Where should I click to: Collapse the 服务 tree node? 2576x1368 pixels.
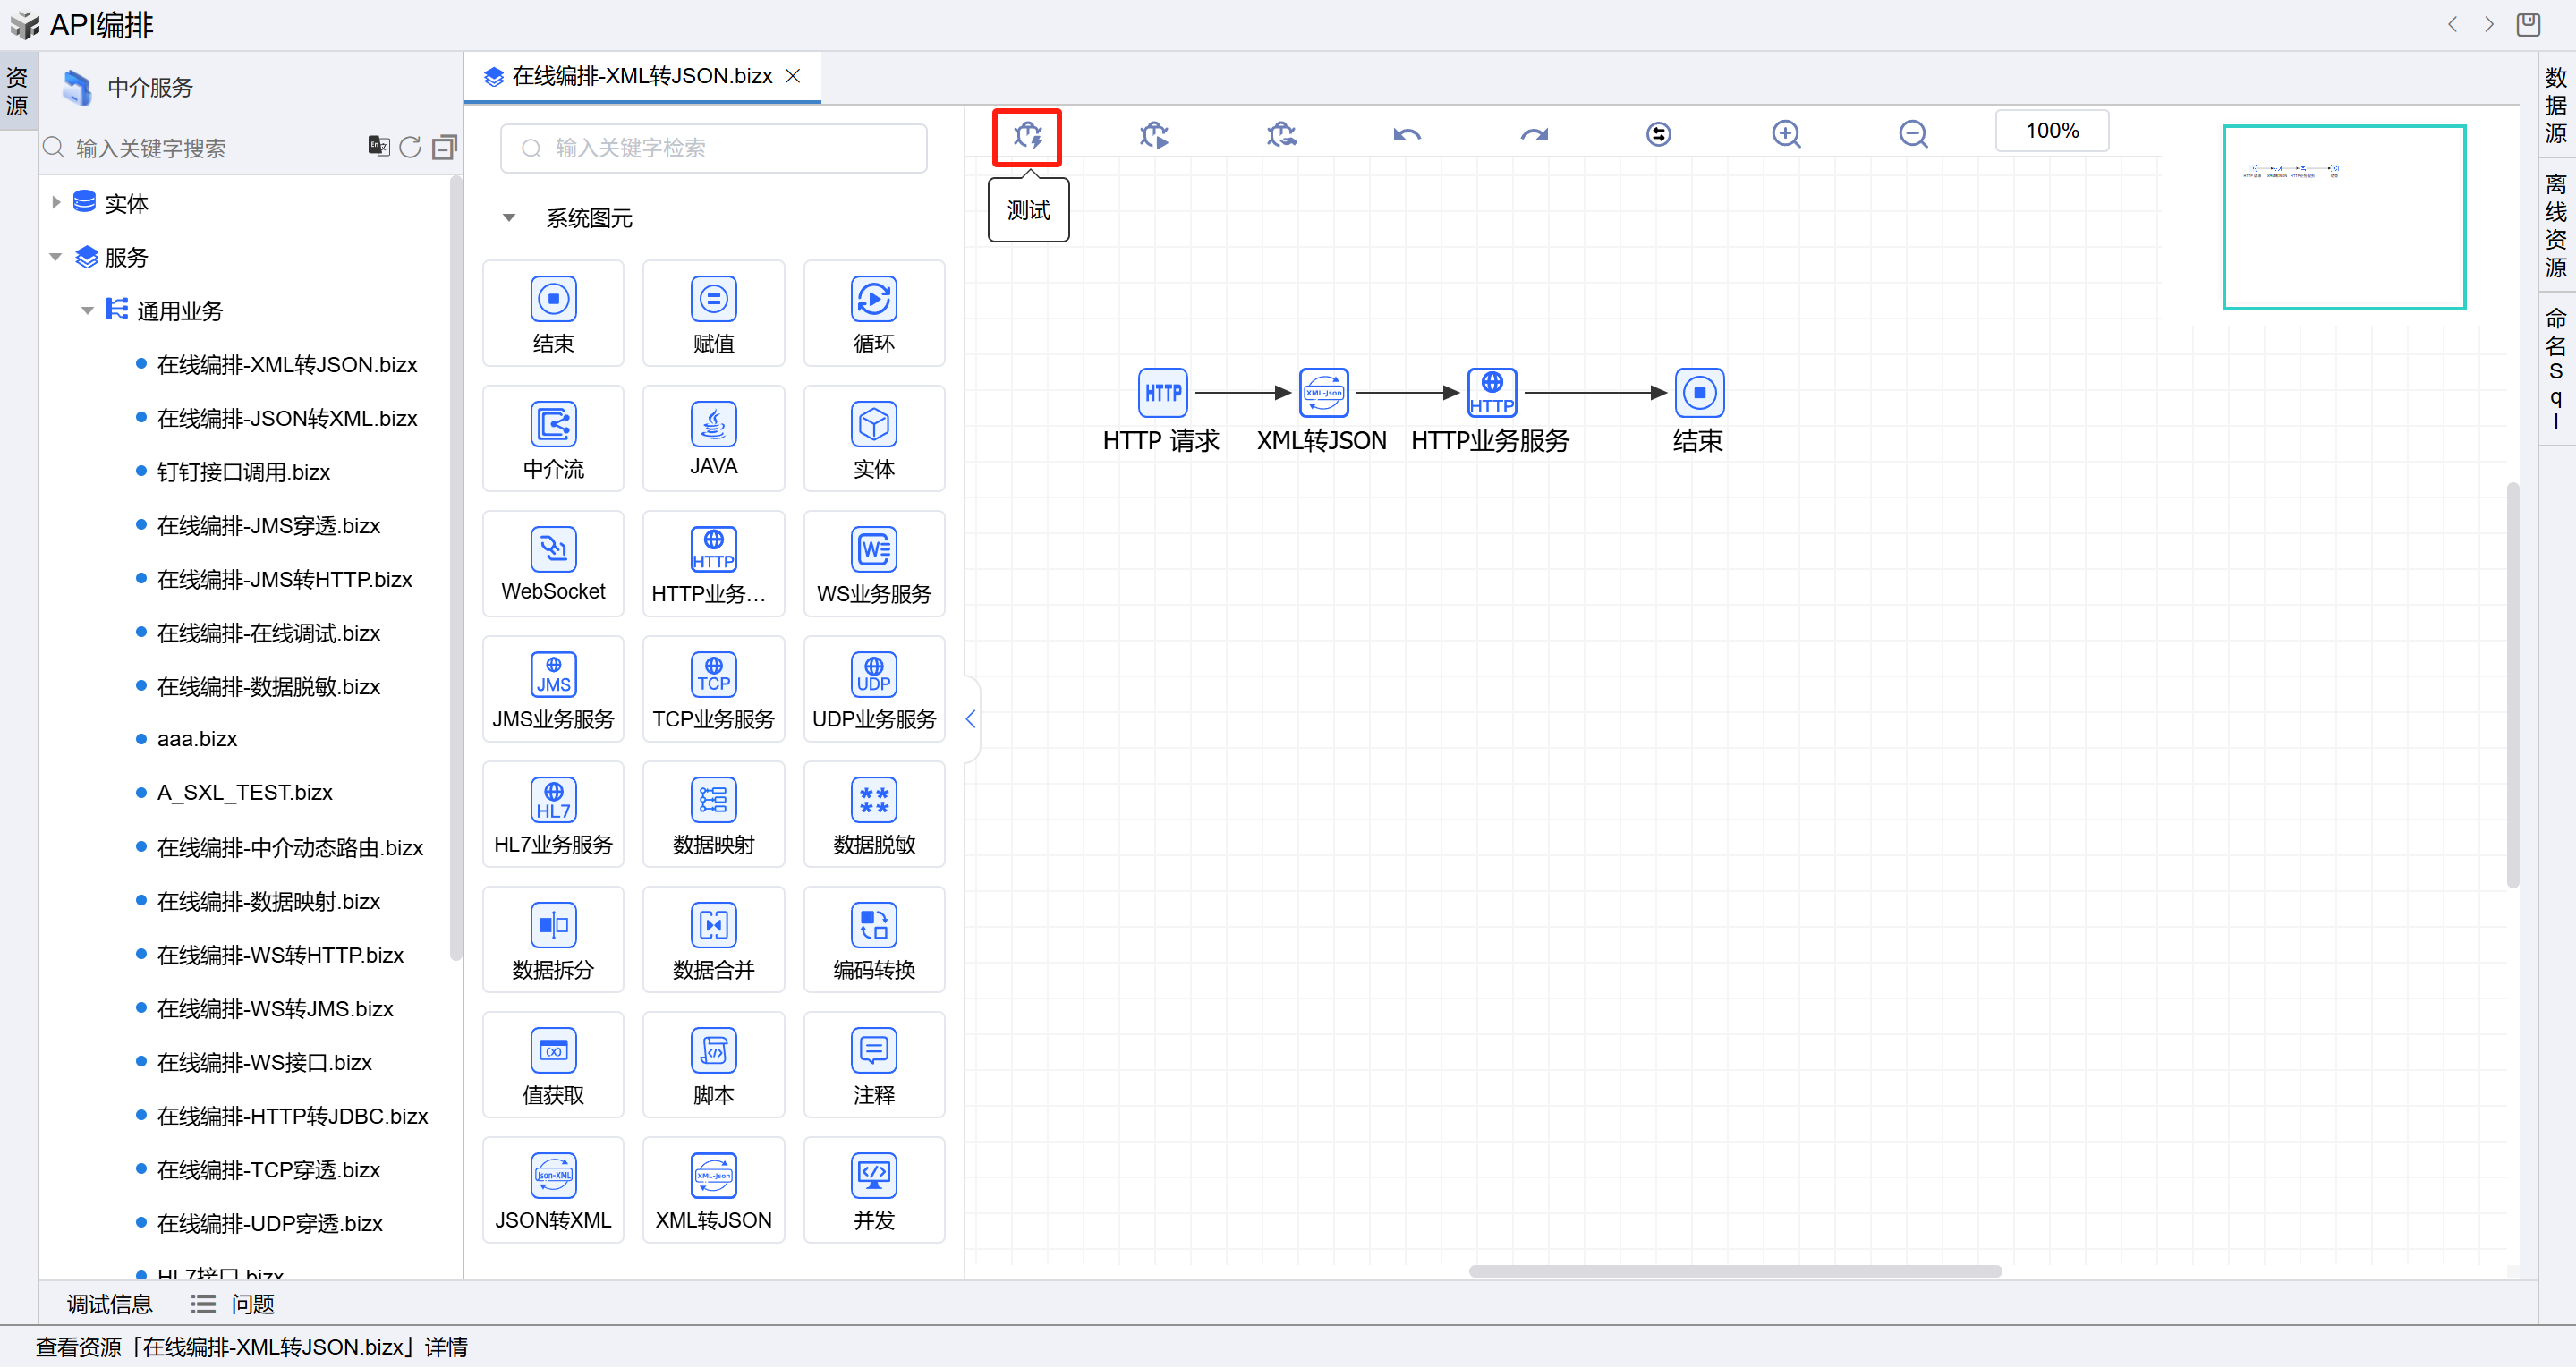pos(56,257)
